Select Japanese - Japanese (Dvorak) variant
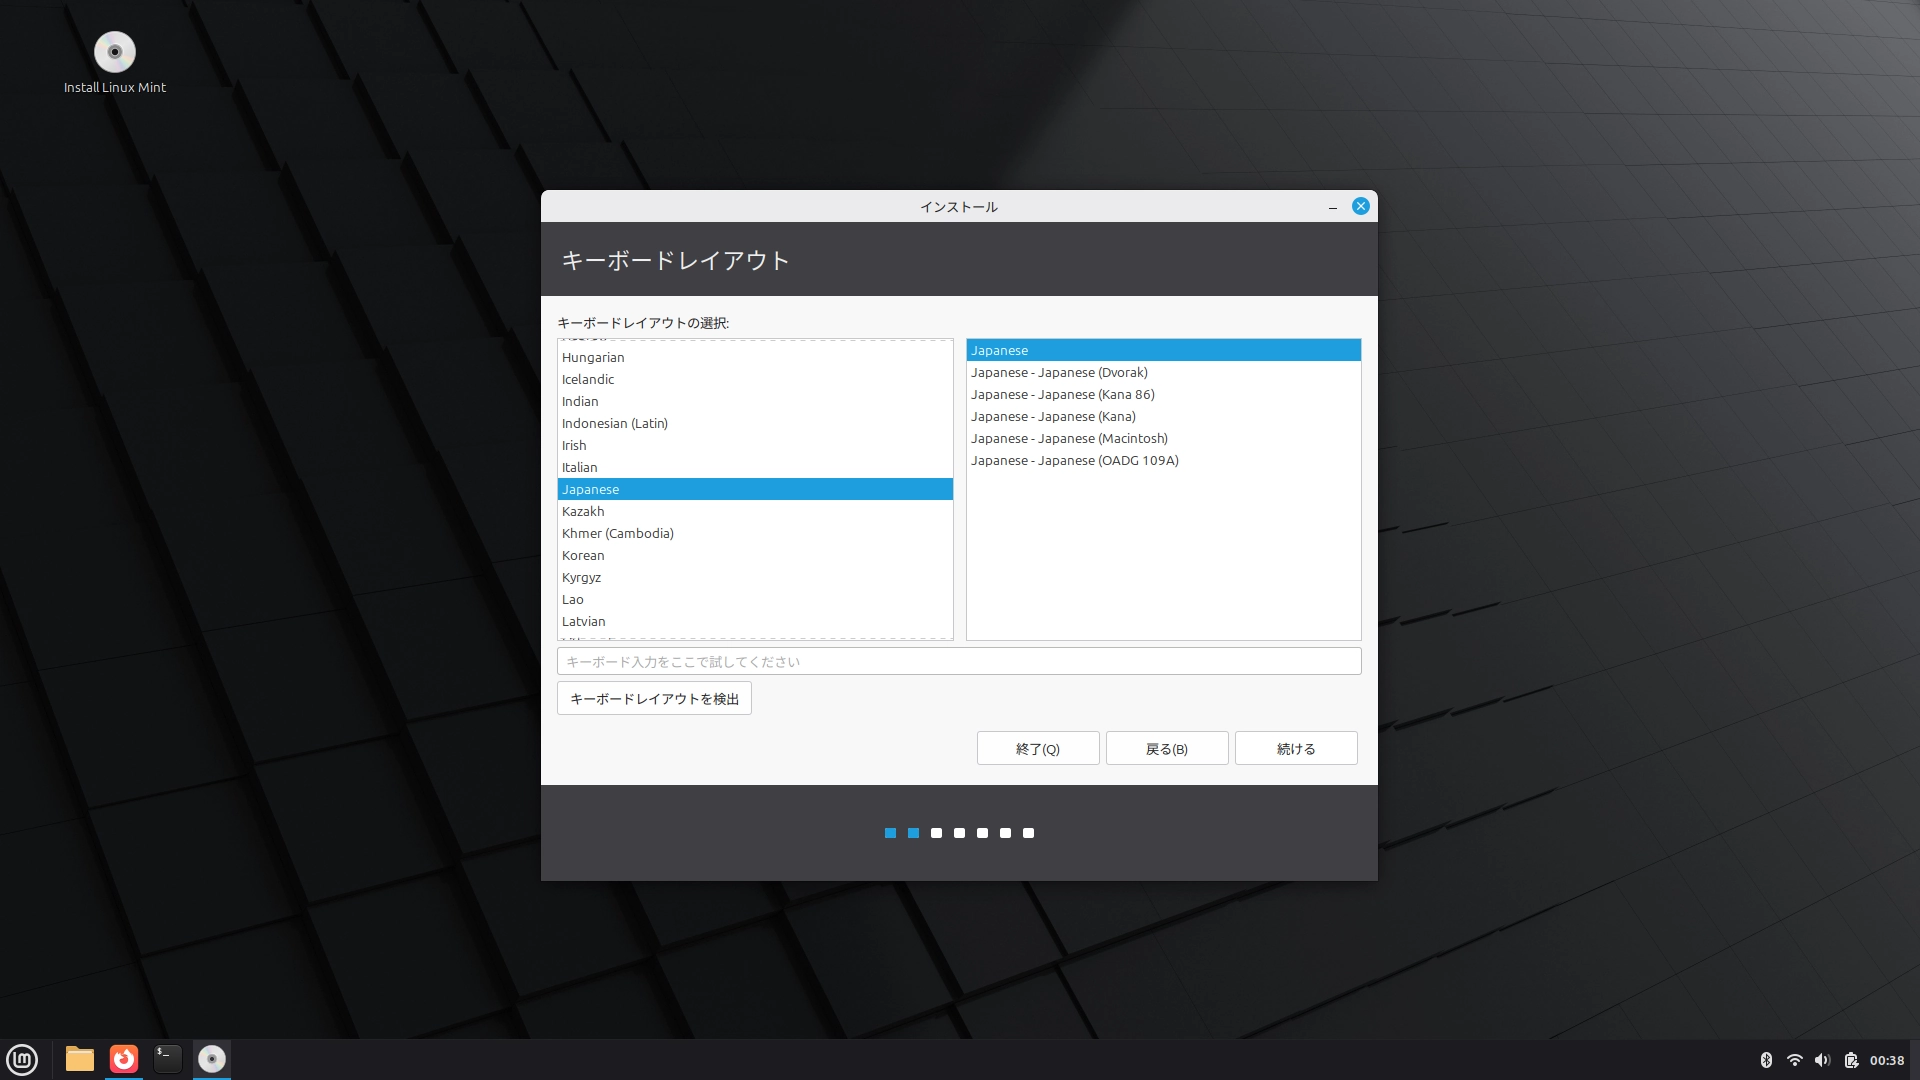 coord(1059,372)
